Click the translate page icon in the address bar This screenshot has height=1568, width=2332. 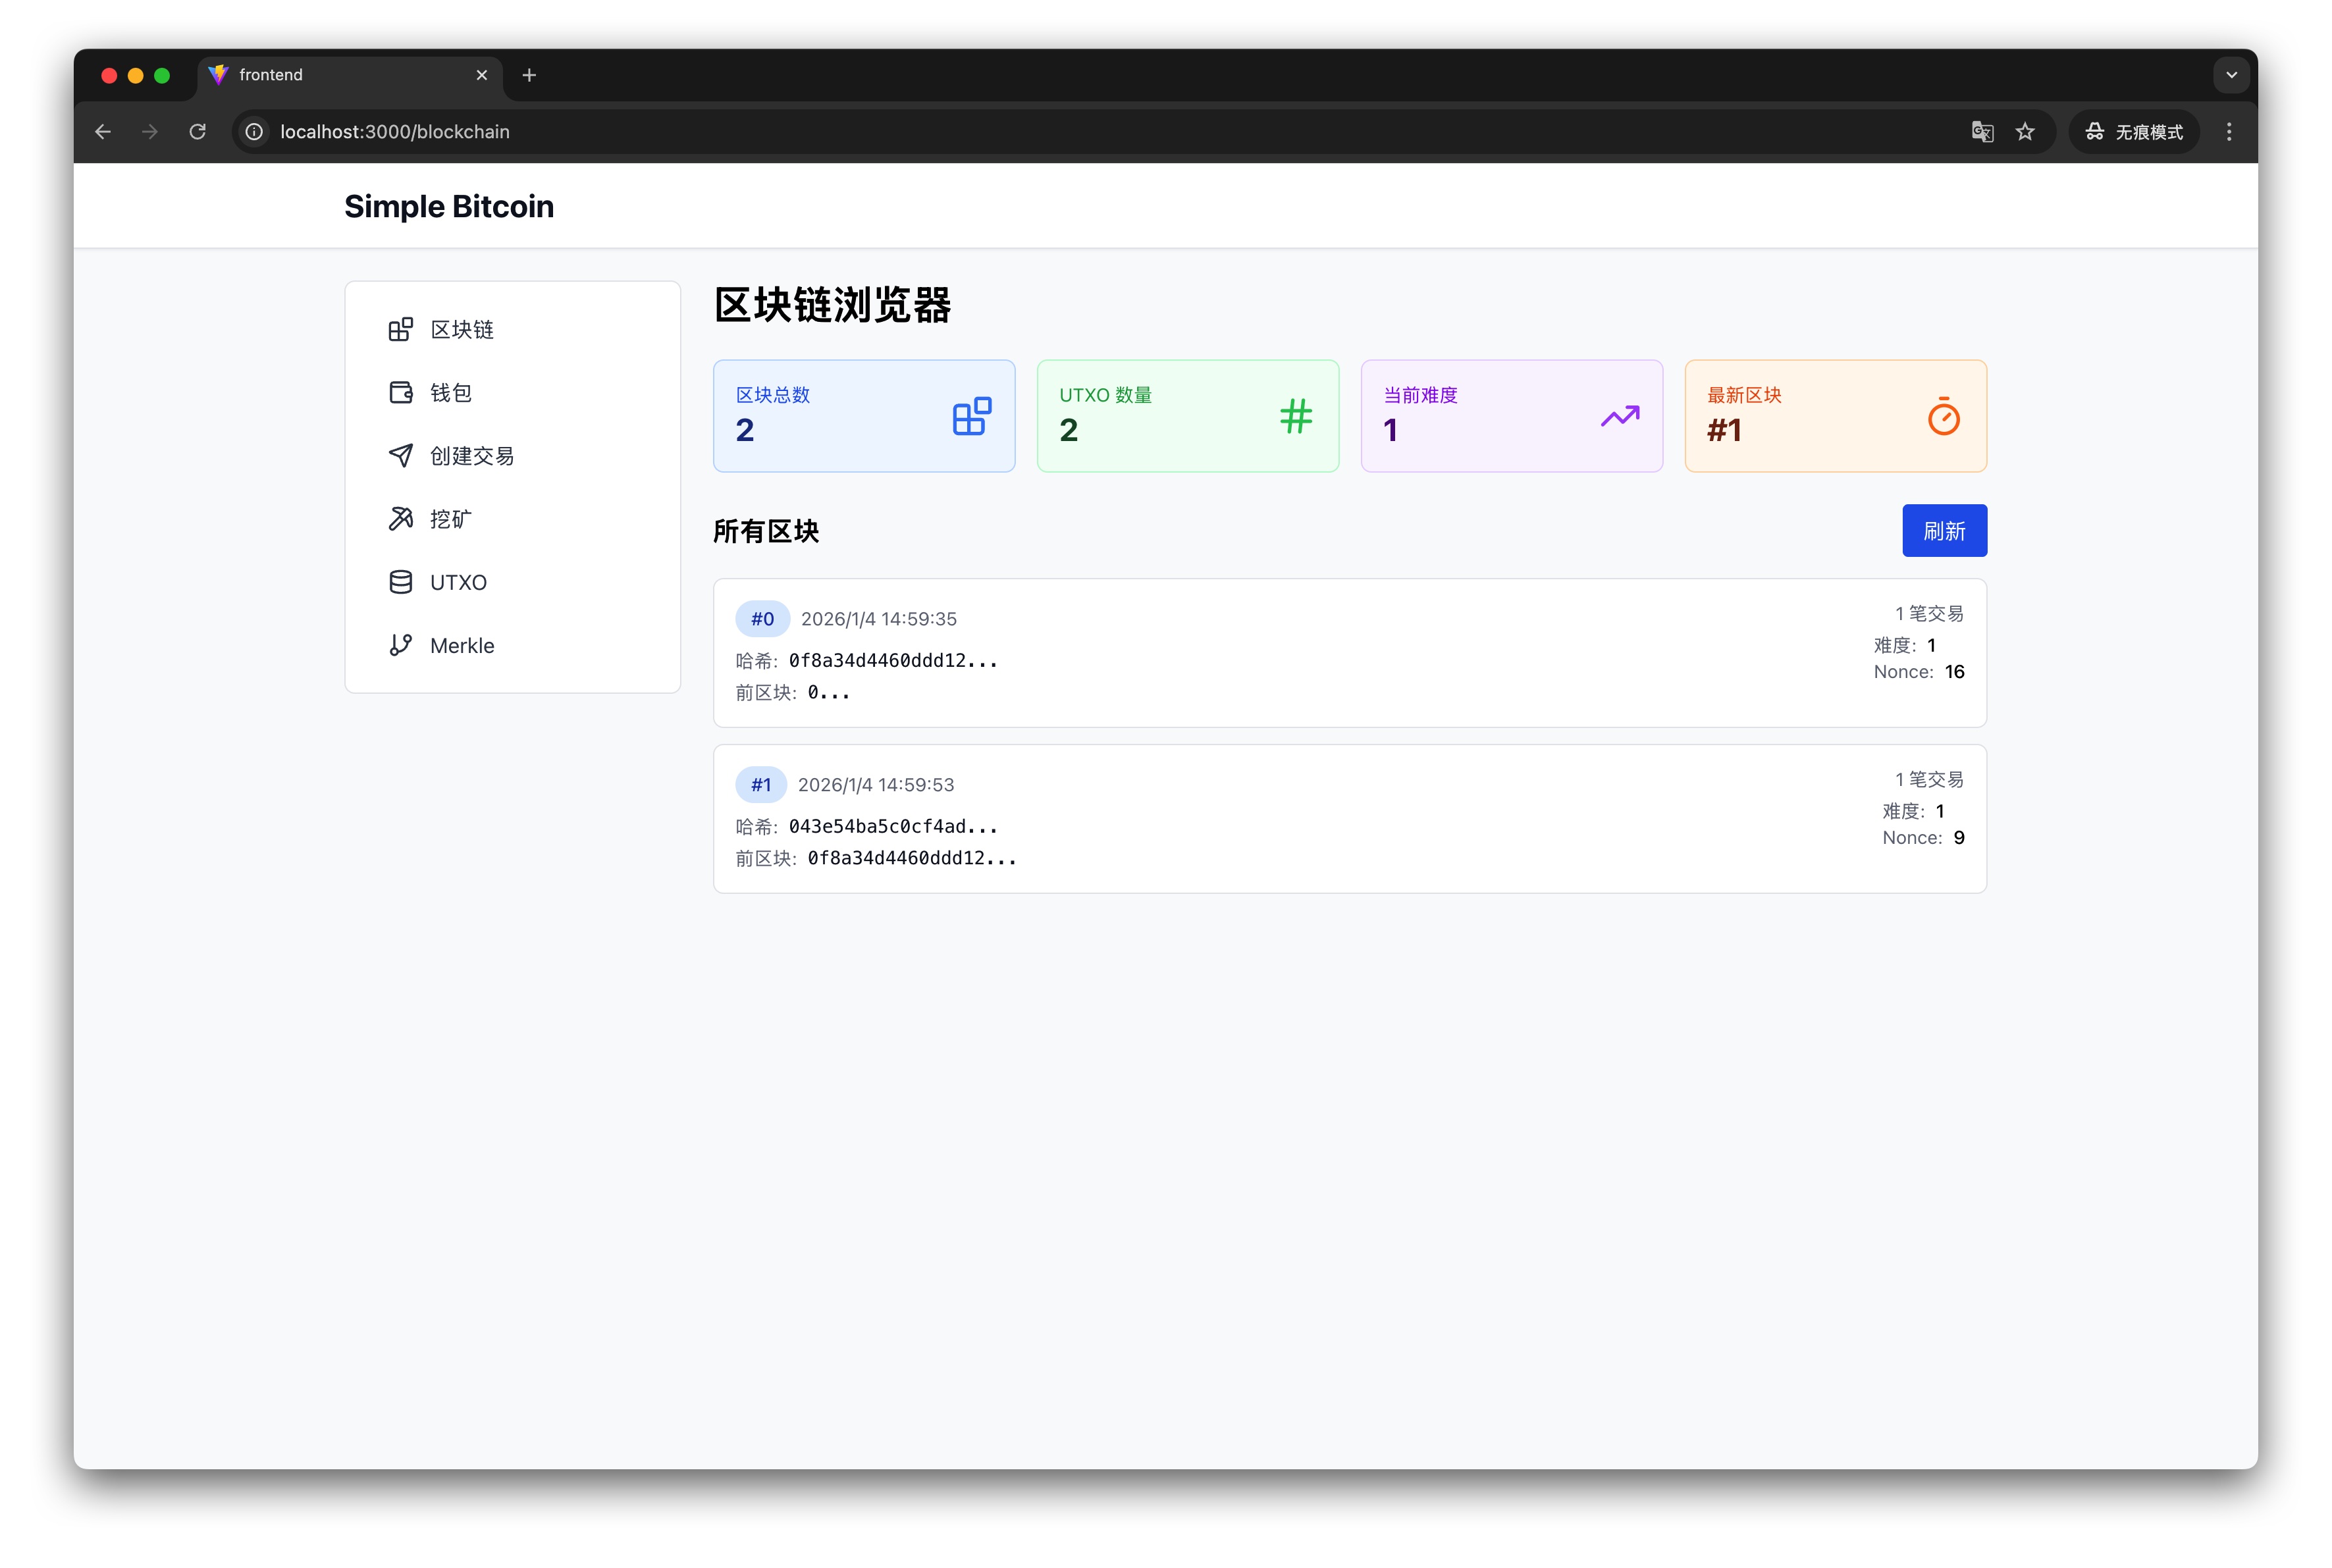tap(1982, 132)
